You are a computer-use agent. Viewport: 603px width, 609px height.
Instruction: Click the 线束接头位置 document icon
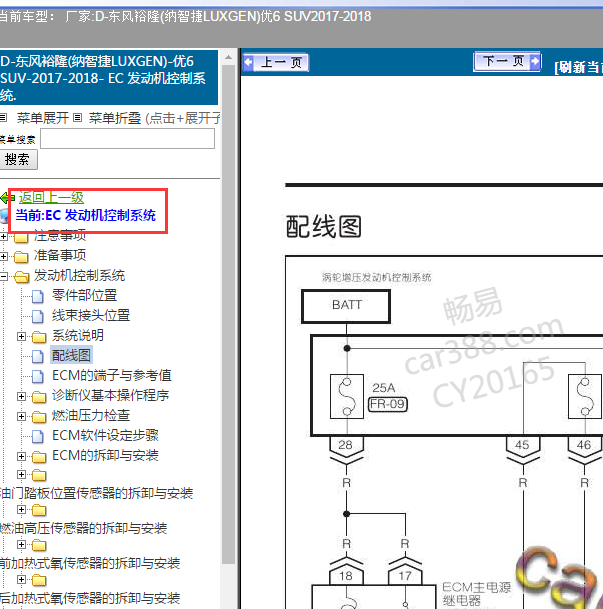[x=38, y=317]
